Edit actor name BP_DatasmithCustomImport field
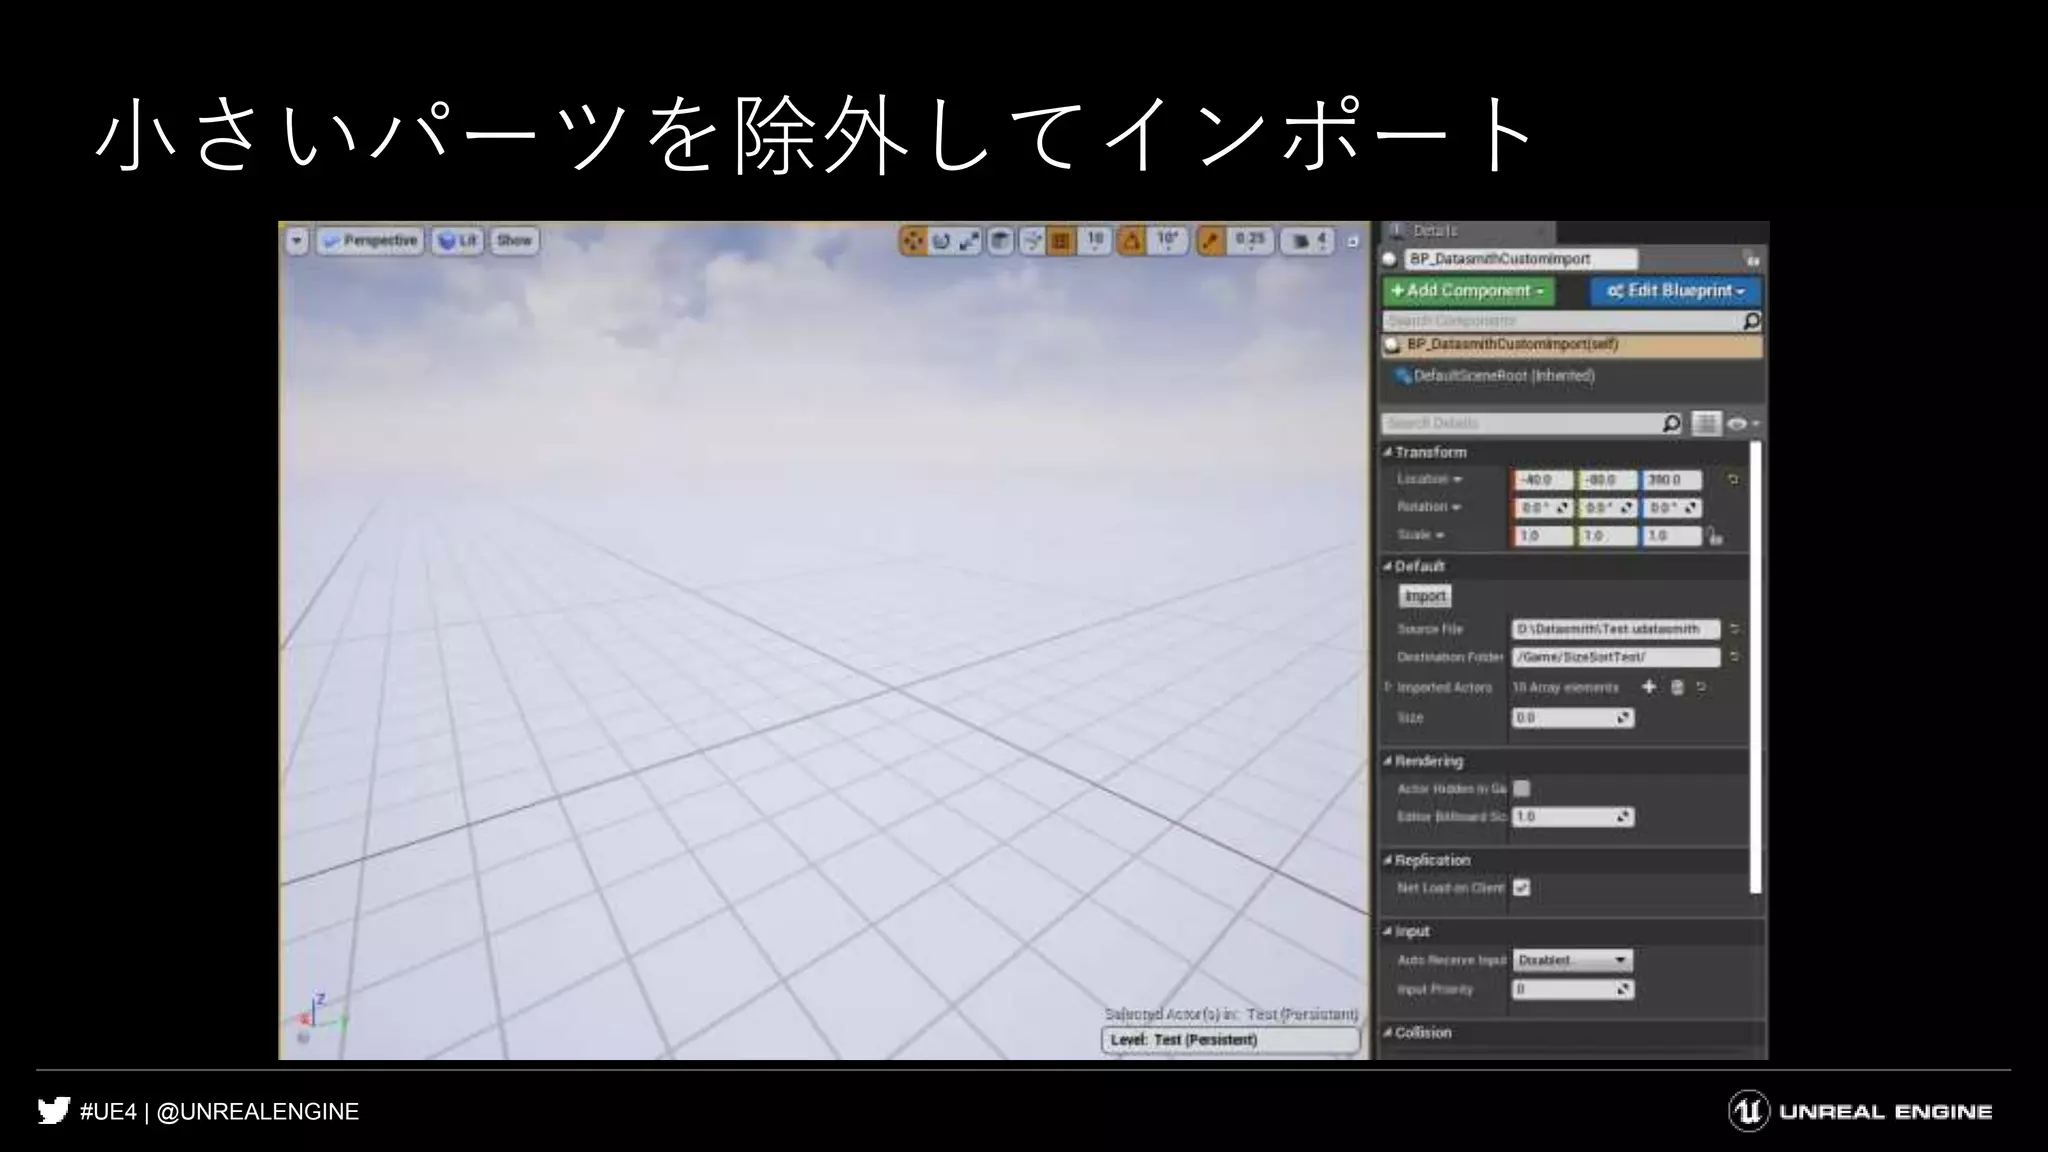Screen dimensions: 2048x1152 click(1521, 259)
